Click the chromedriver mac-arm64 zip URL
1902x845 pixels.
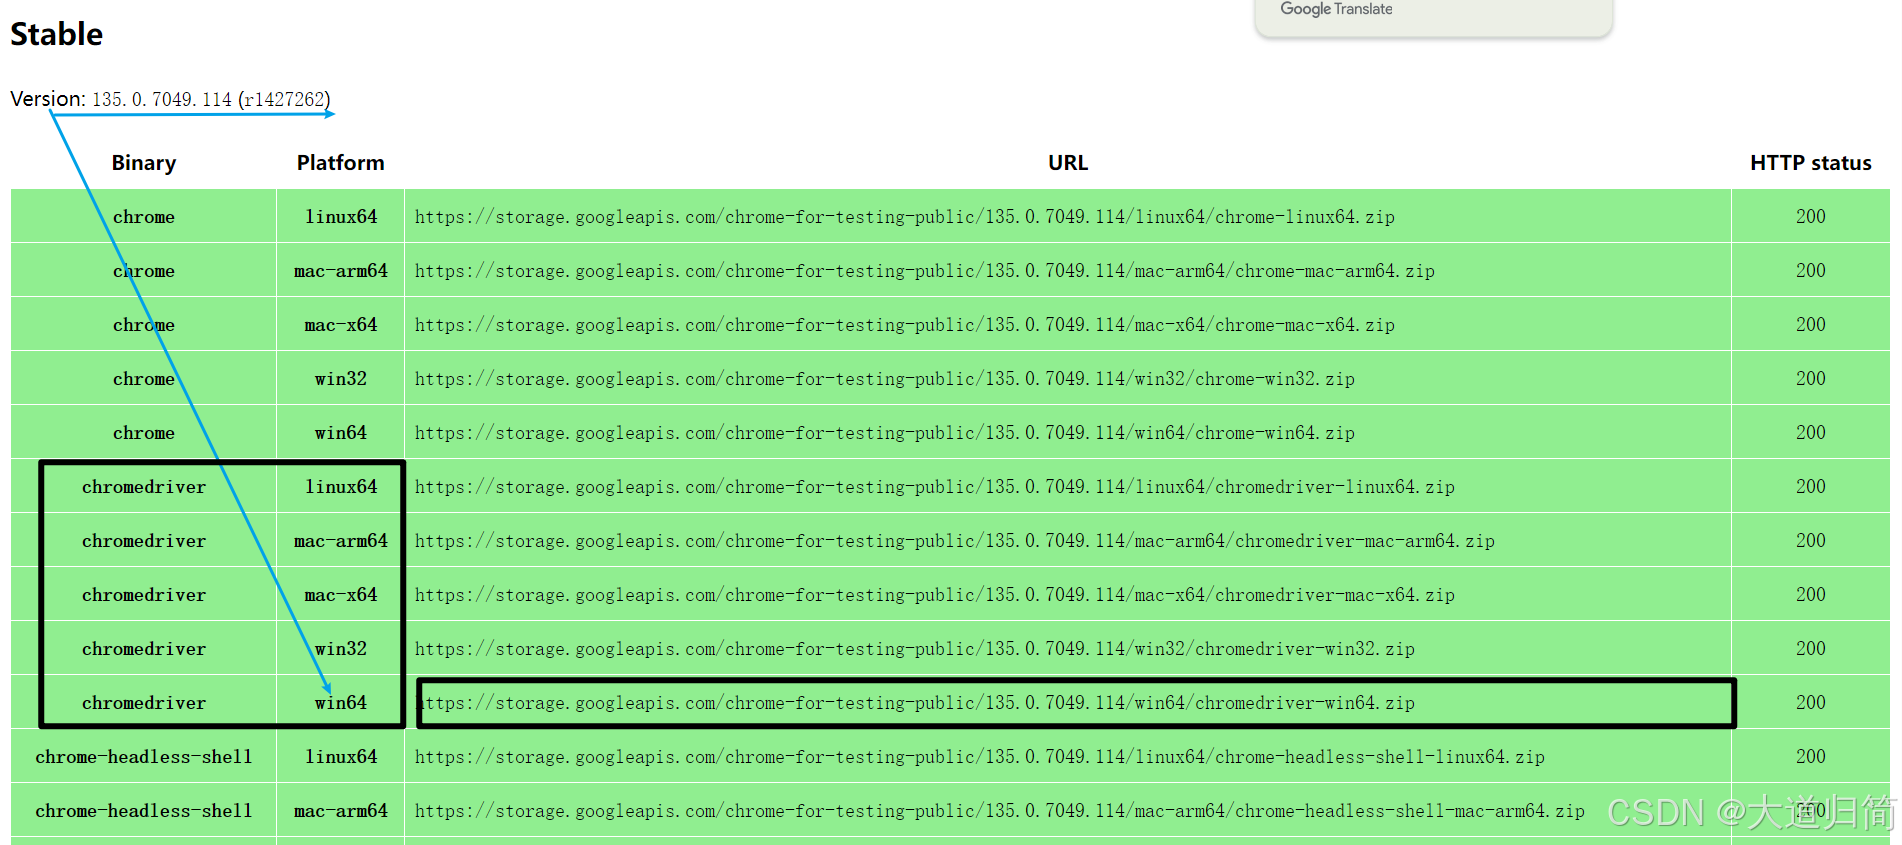tap(954, 541)
